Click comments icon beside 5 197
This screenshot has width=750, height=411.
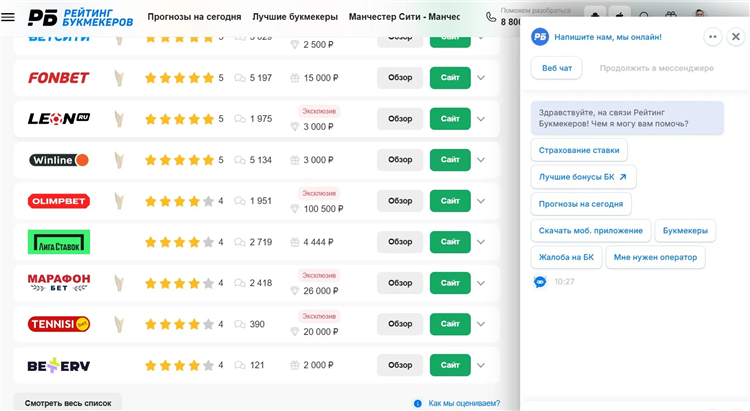pos(240,78)
